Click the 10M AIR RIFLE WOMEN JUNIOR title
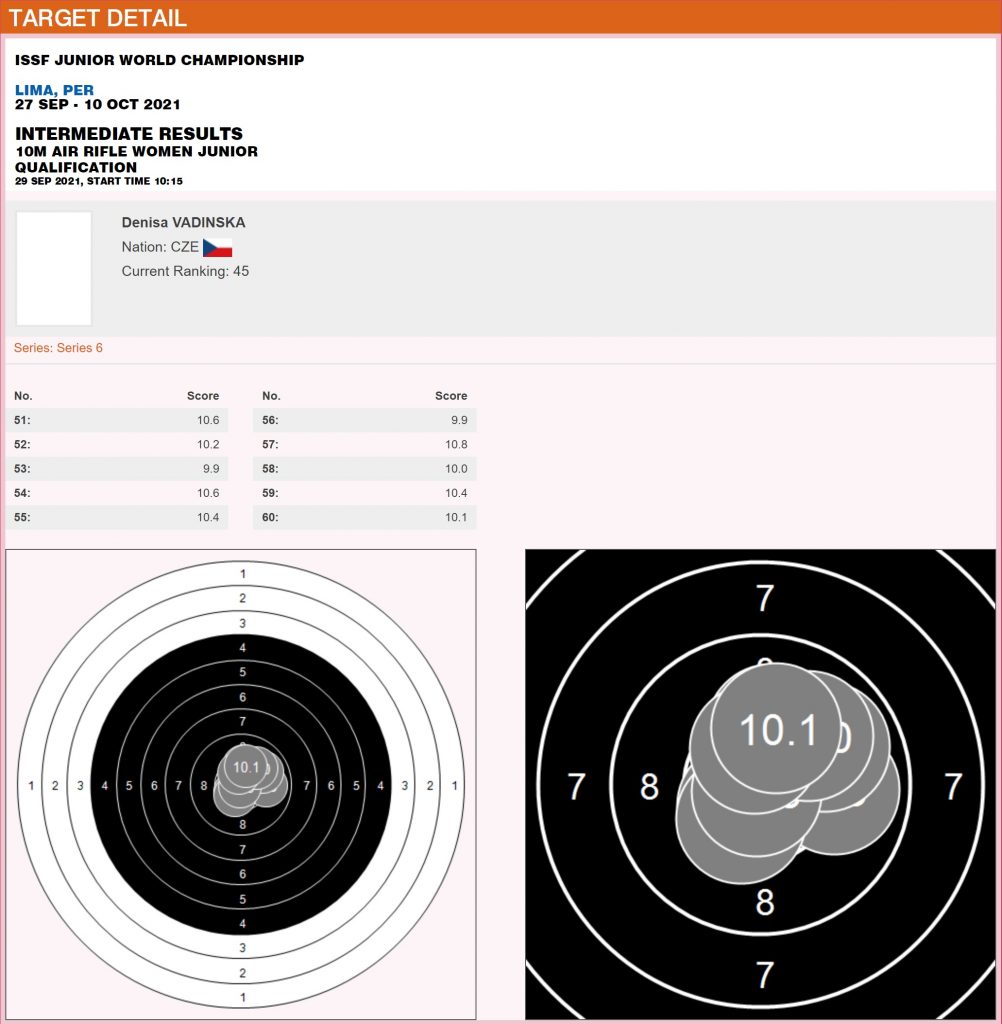Viewport: 1002px width, 1024px height. [136, 151]
